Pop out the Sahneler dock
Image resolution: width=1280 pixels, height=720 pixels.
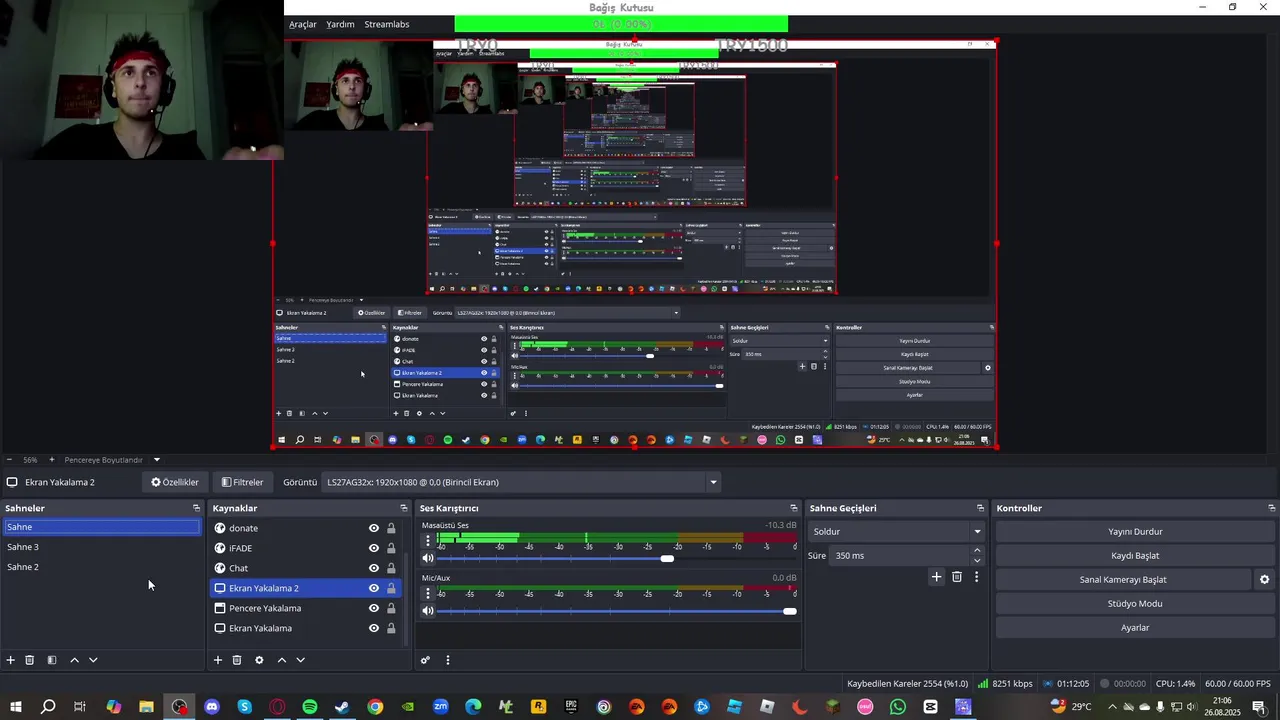pos(196,508)
